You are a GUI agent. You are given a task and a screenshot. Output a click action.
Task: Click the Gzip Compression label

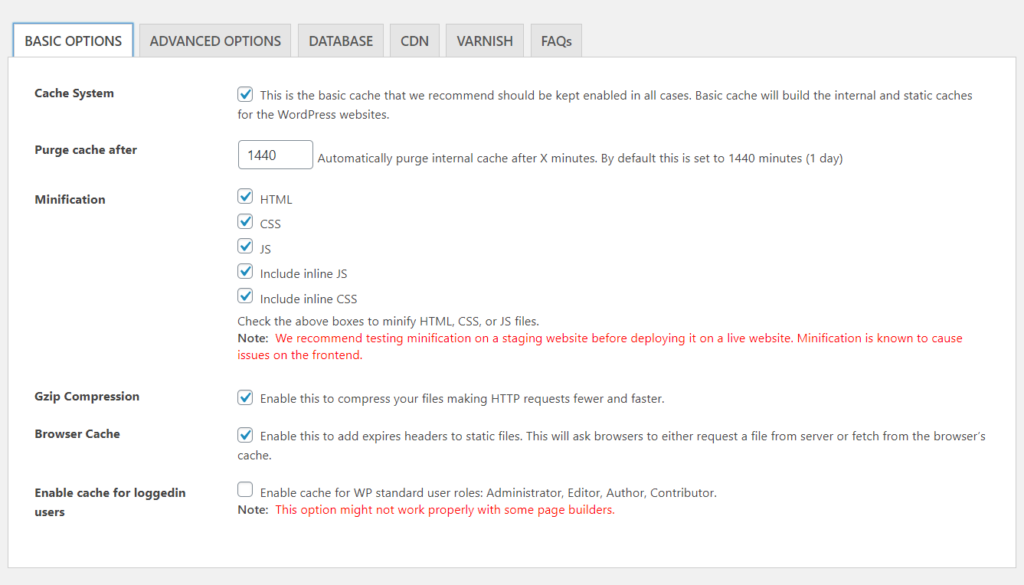pos(87,397)
